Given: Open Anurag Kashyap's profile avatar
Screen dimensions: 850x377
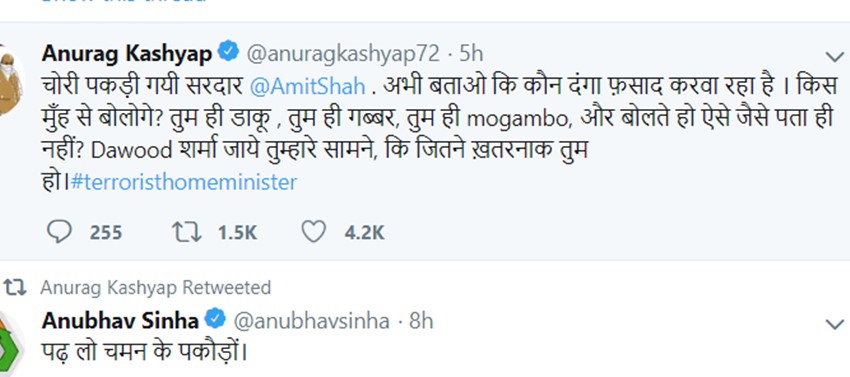Looking at the screenshot, I should pos(11,80).
